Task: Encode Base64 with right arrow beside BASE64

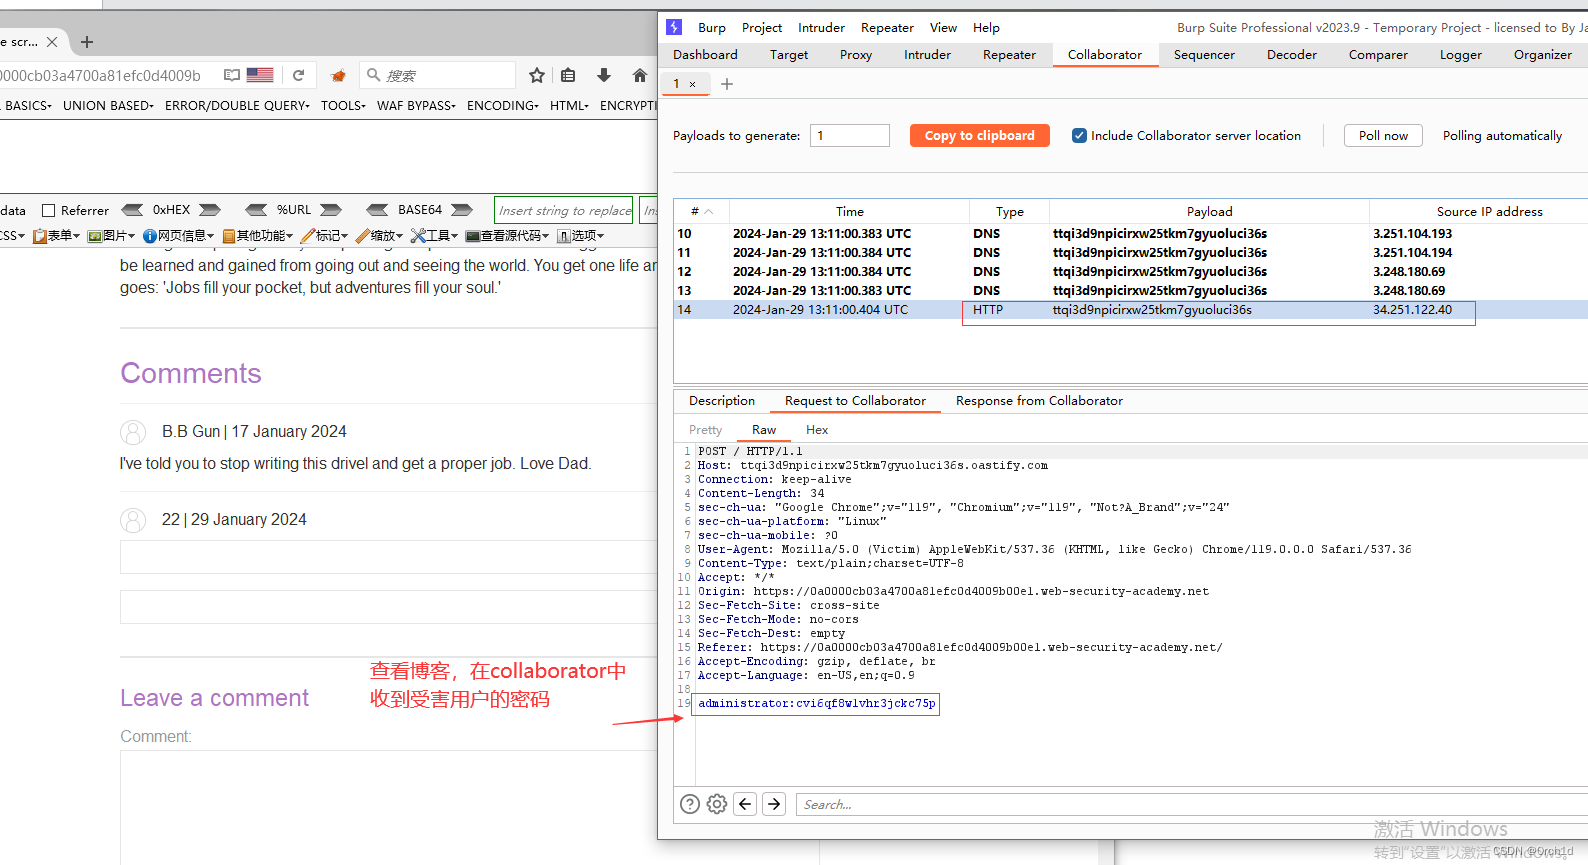Action: coord(462,210)
